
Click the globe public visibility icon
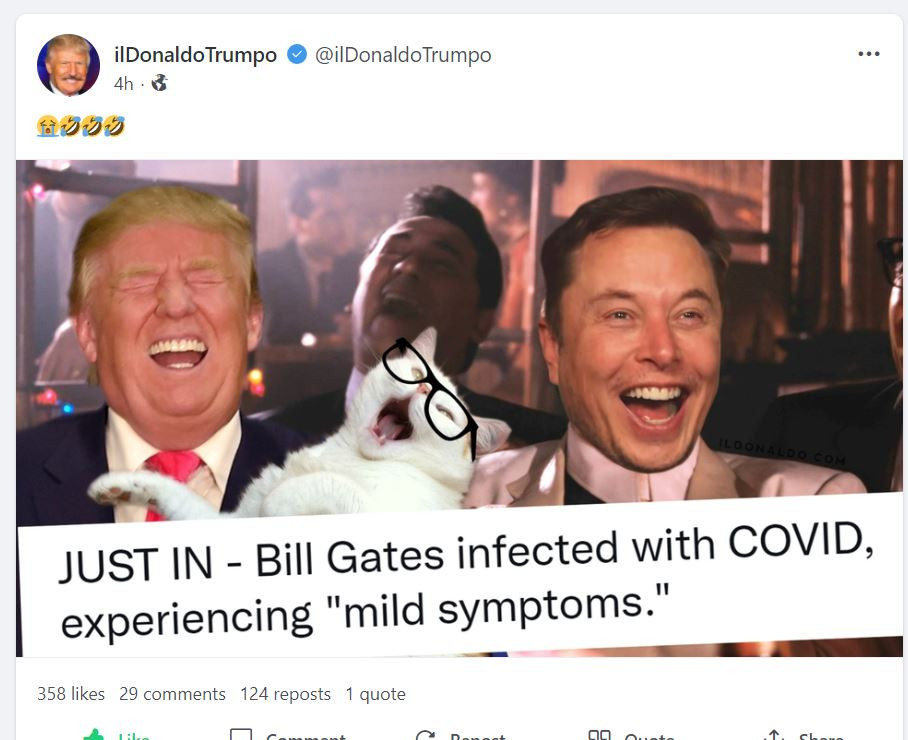(159, 83)
